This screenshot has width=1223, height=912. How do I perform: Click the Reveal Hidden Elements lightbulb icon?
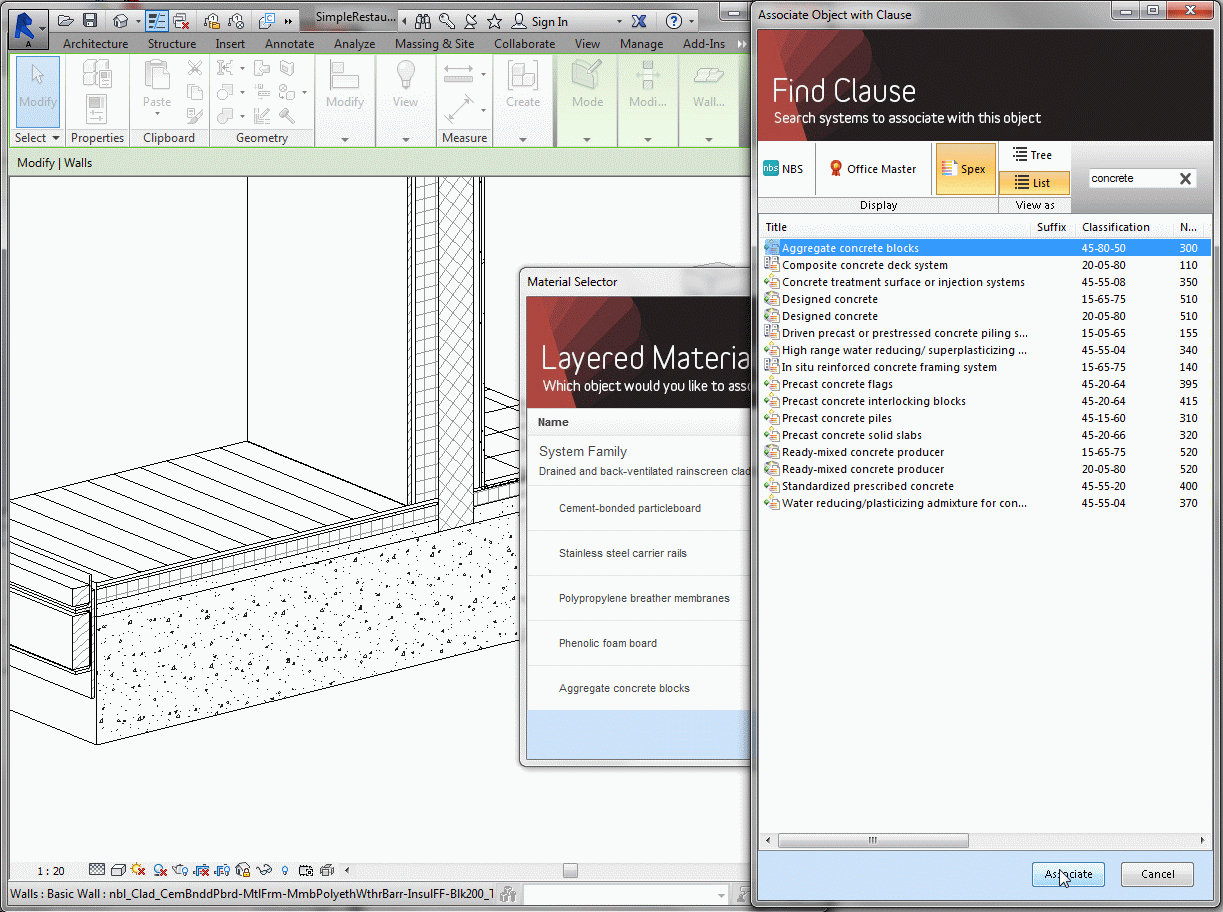tap(285, 870)
